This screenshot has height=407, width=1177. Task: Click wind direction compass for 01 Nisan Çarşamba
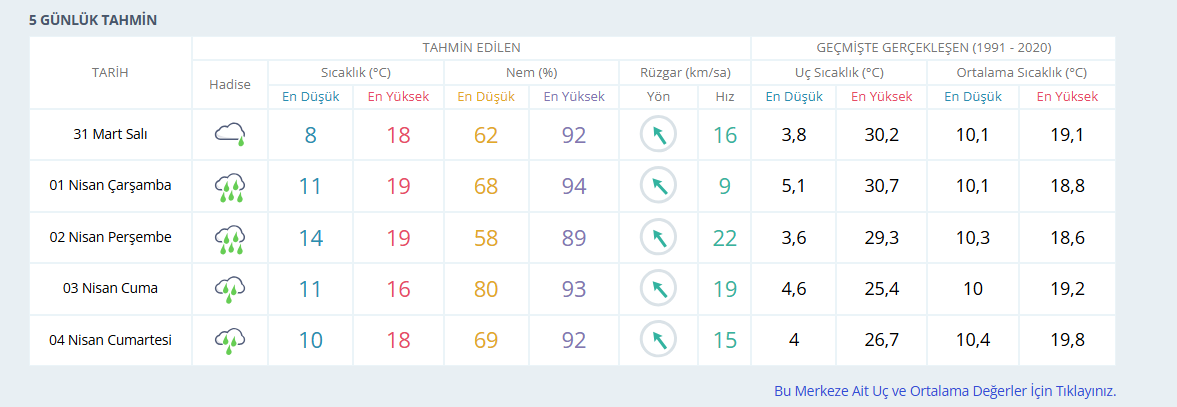coord(658,186)
